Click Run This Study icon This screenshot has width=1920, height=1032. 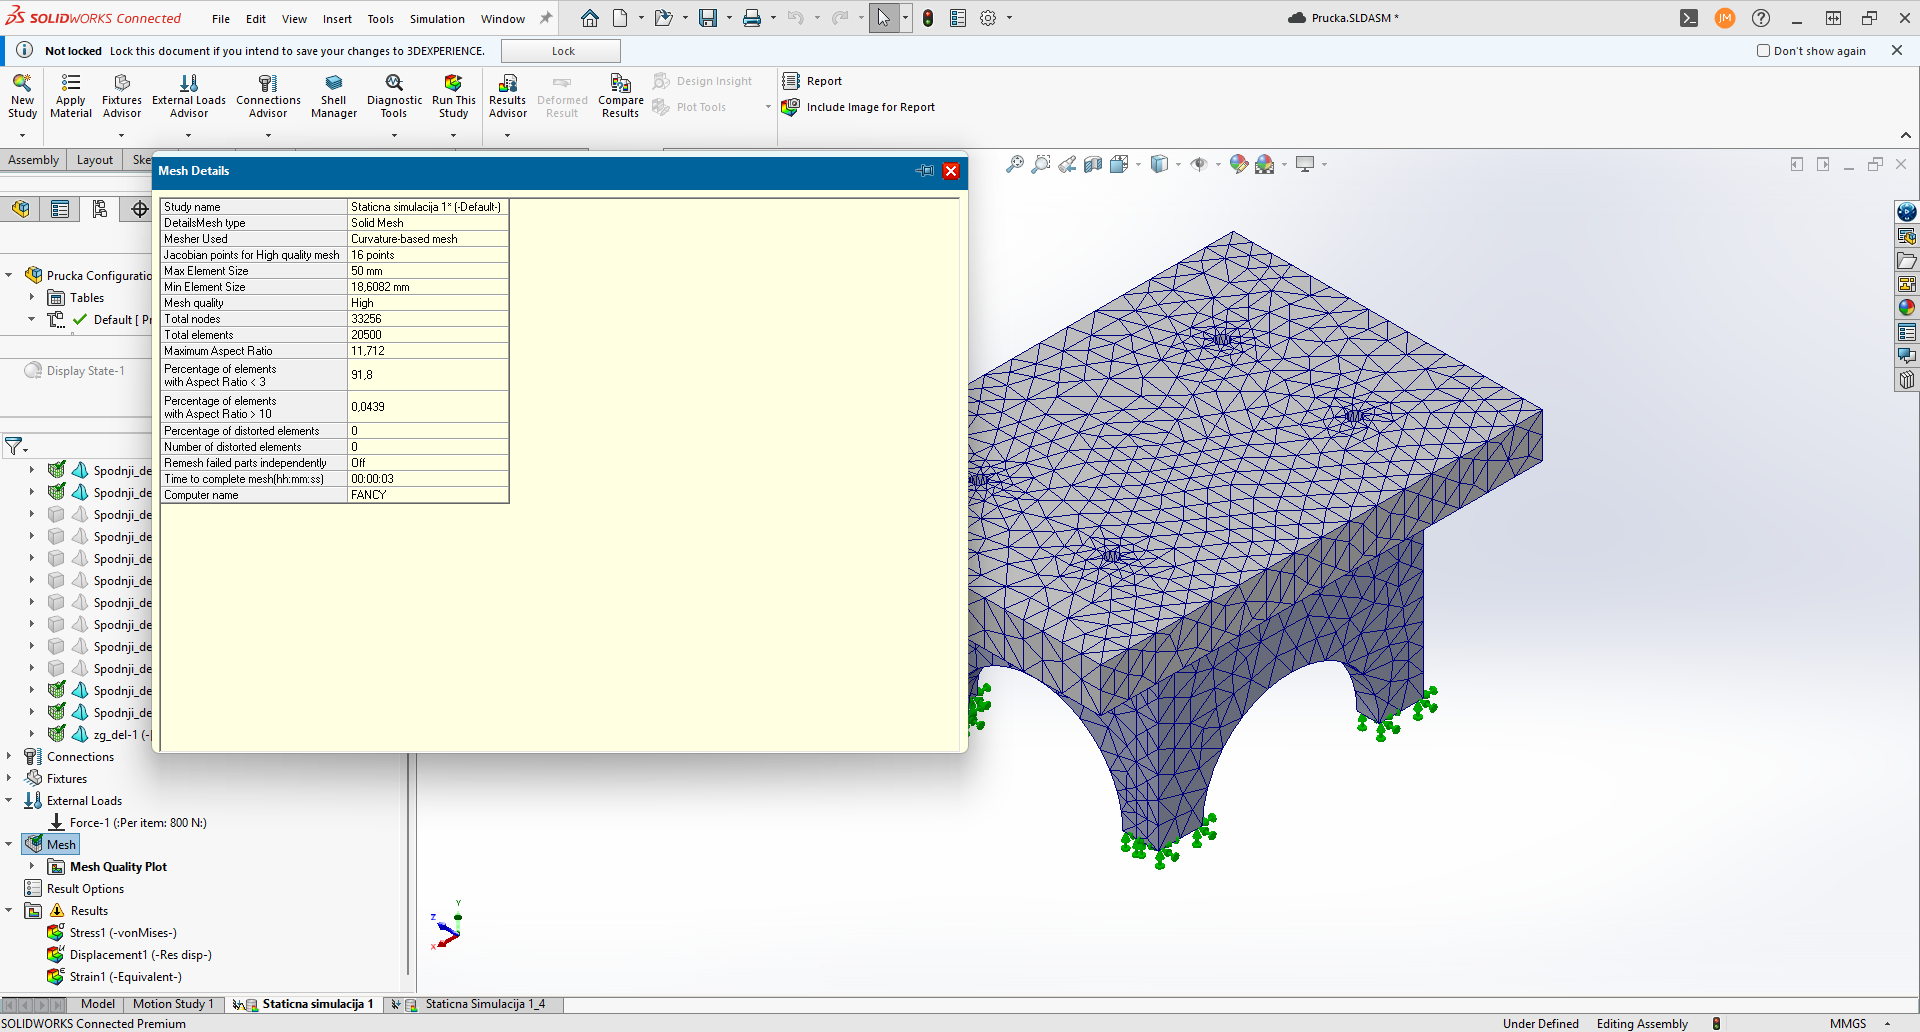[x=454, y=96]
